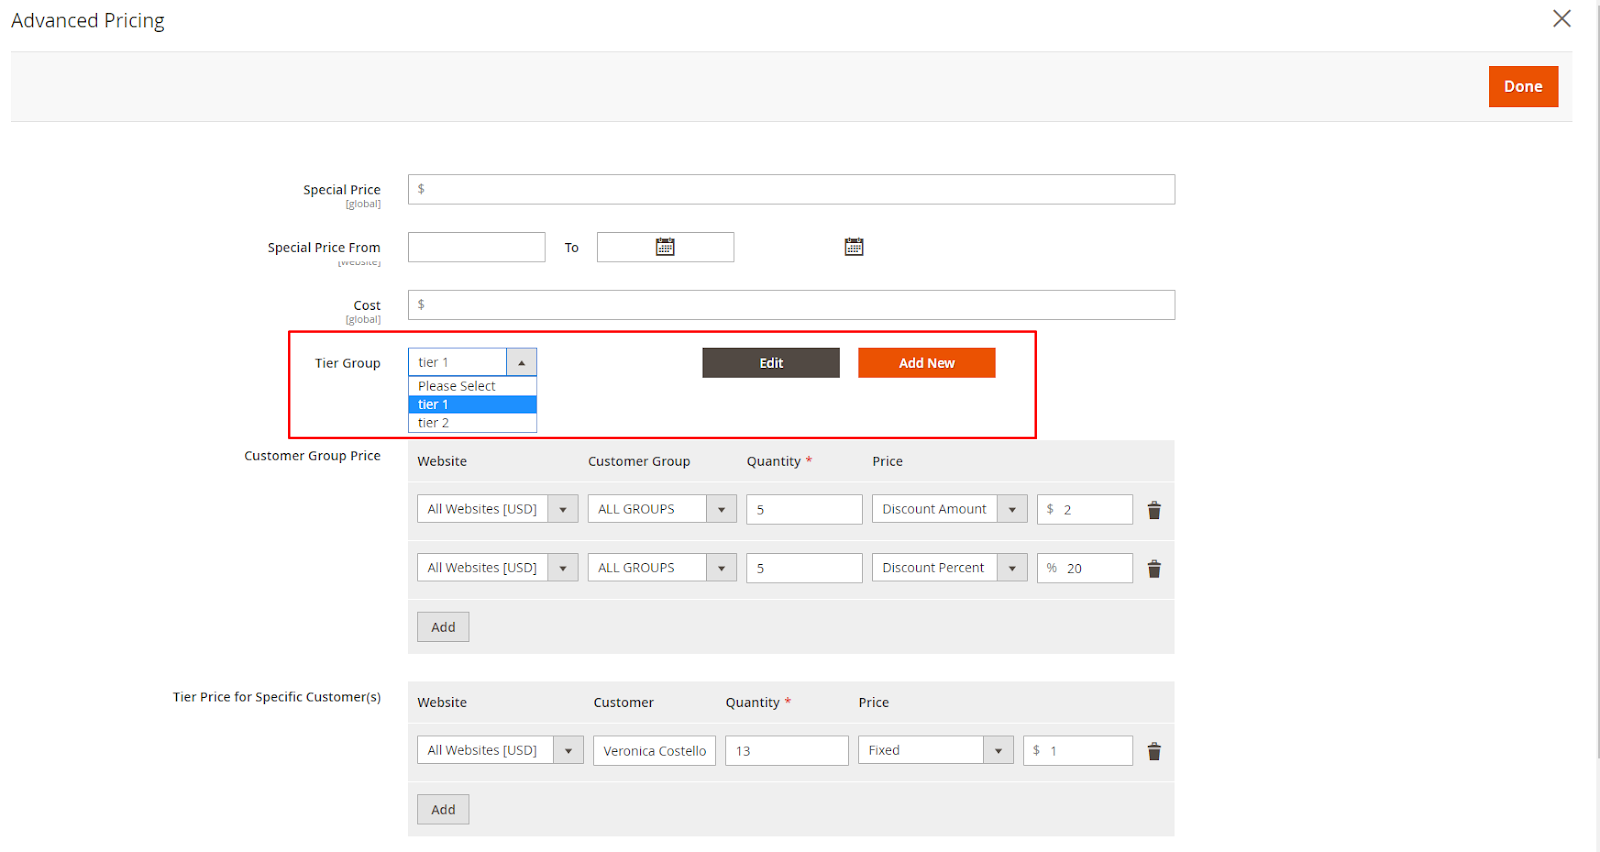This screenshot has width=1600, height=852.
Task: Delete the Discount Amount price row
Action: [x=1153, y=510]
